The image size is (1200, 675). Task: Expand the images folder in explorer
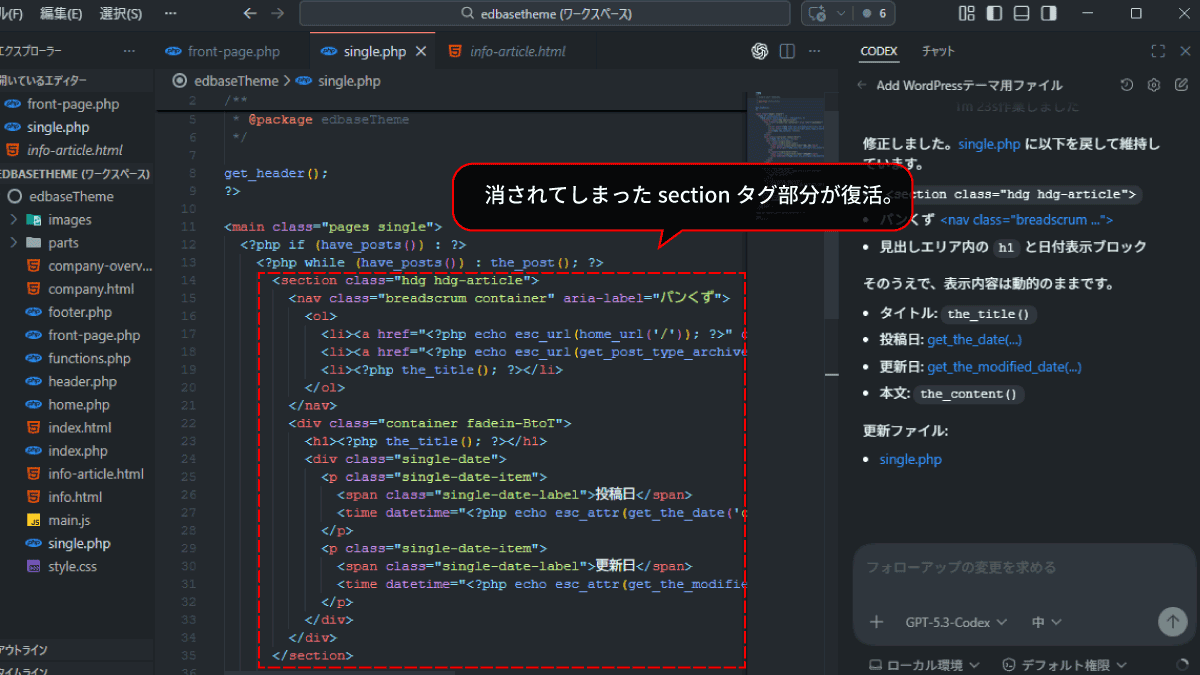[x=69, y=220]
